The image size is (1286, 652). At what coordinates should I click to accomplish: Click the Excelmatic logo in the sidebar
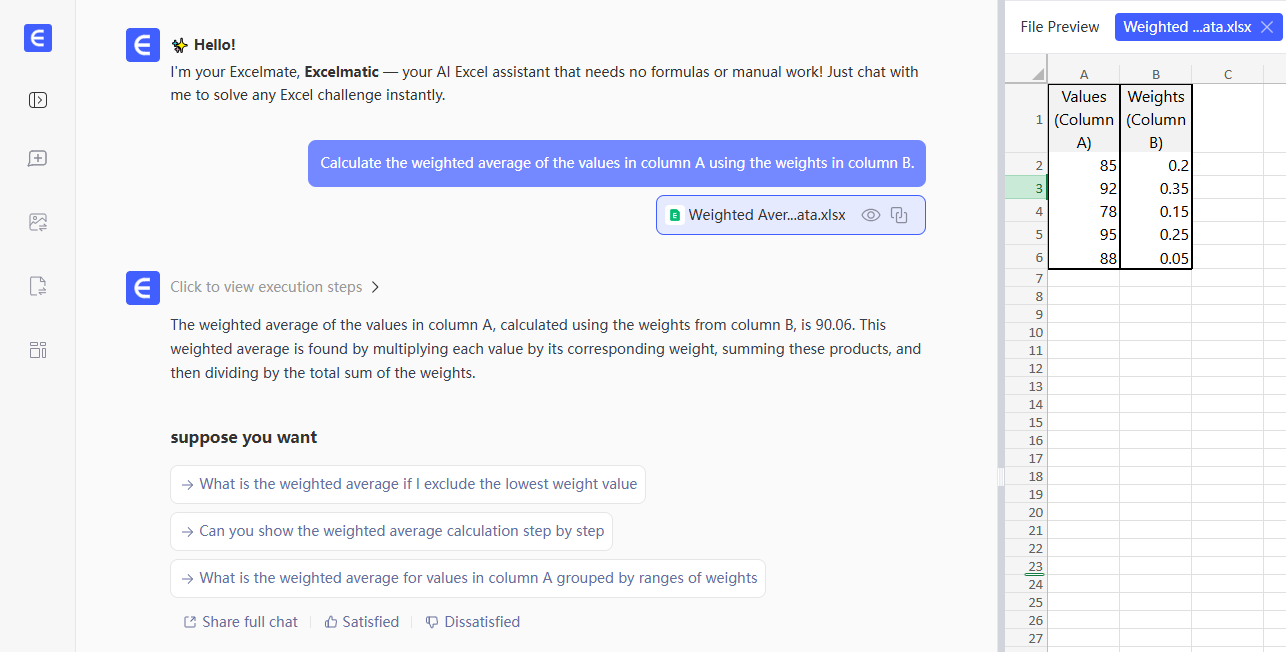(38, 38)
